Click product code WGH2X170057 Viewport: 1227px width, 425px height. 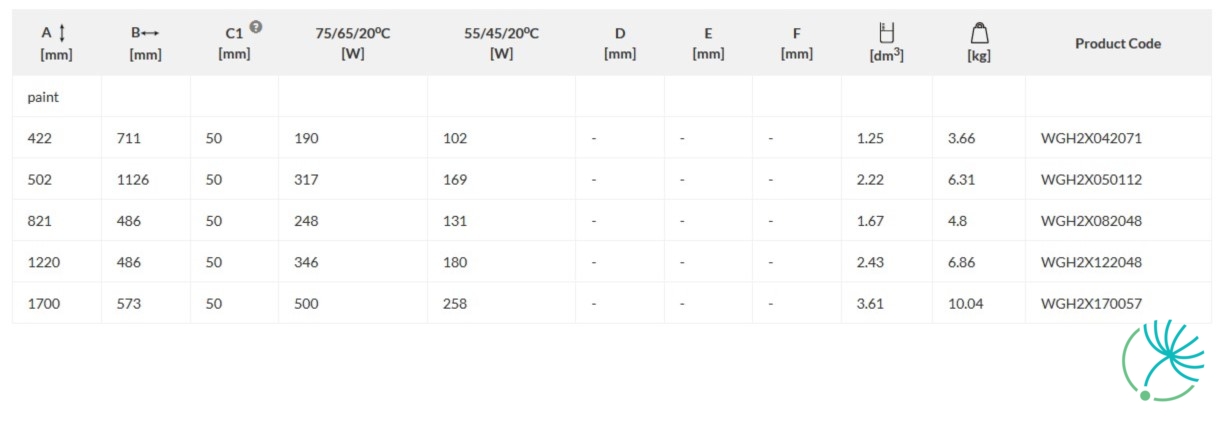coord(1091,303)
